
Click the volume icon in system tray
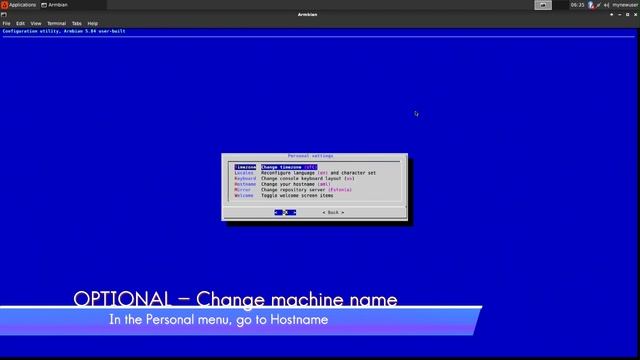607,5
